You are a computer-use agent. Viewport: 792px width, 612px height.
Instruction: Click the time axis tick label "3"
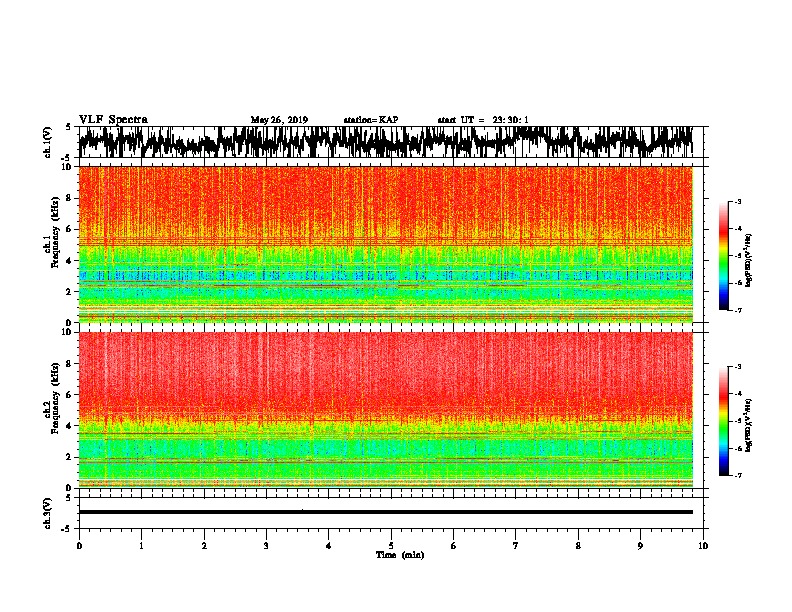coord(266,546)
